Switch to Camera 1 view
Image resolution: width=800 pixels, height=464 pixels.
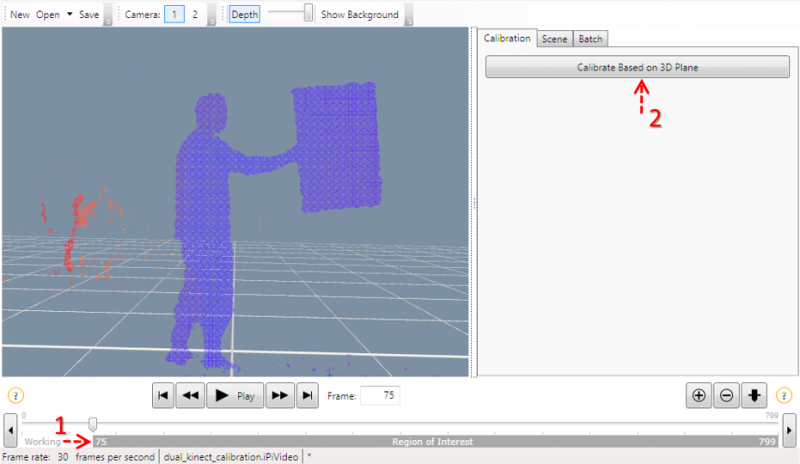174,14
